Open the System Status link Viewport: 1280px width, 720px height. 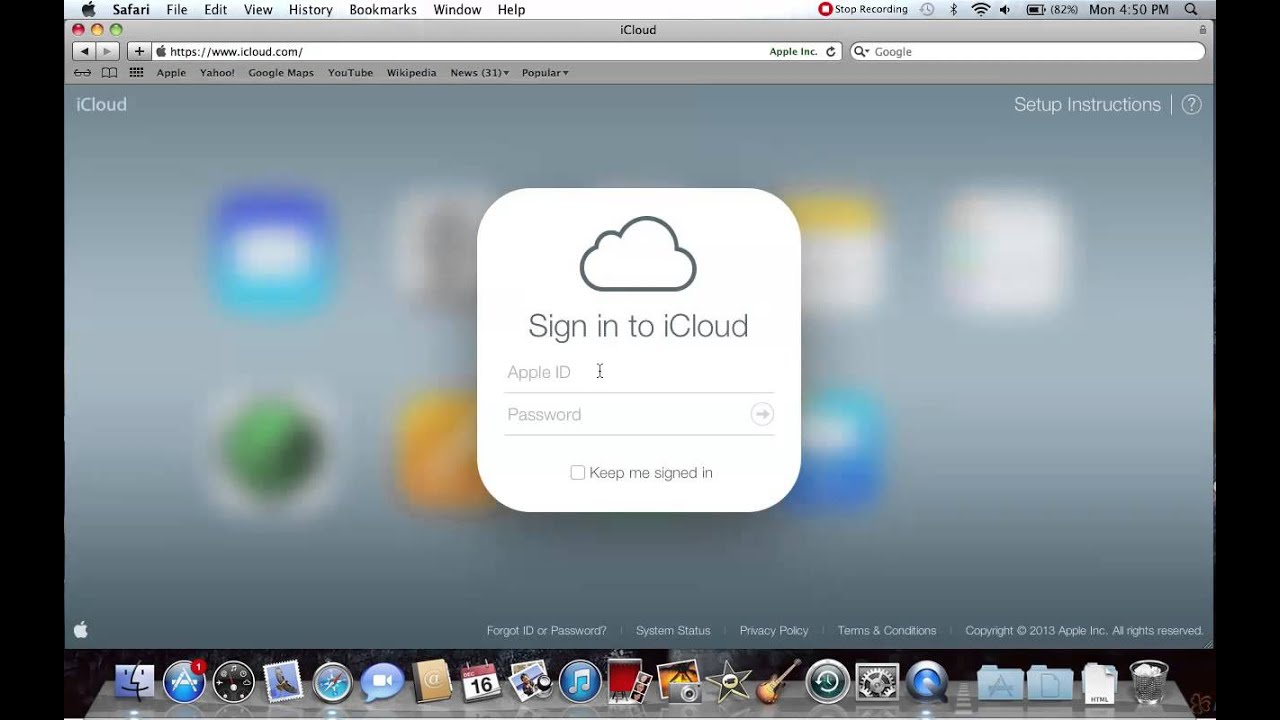tap(673, 631)
